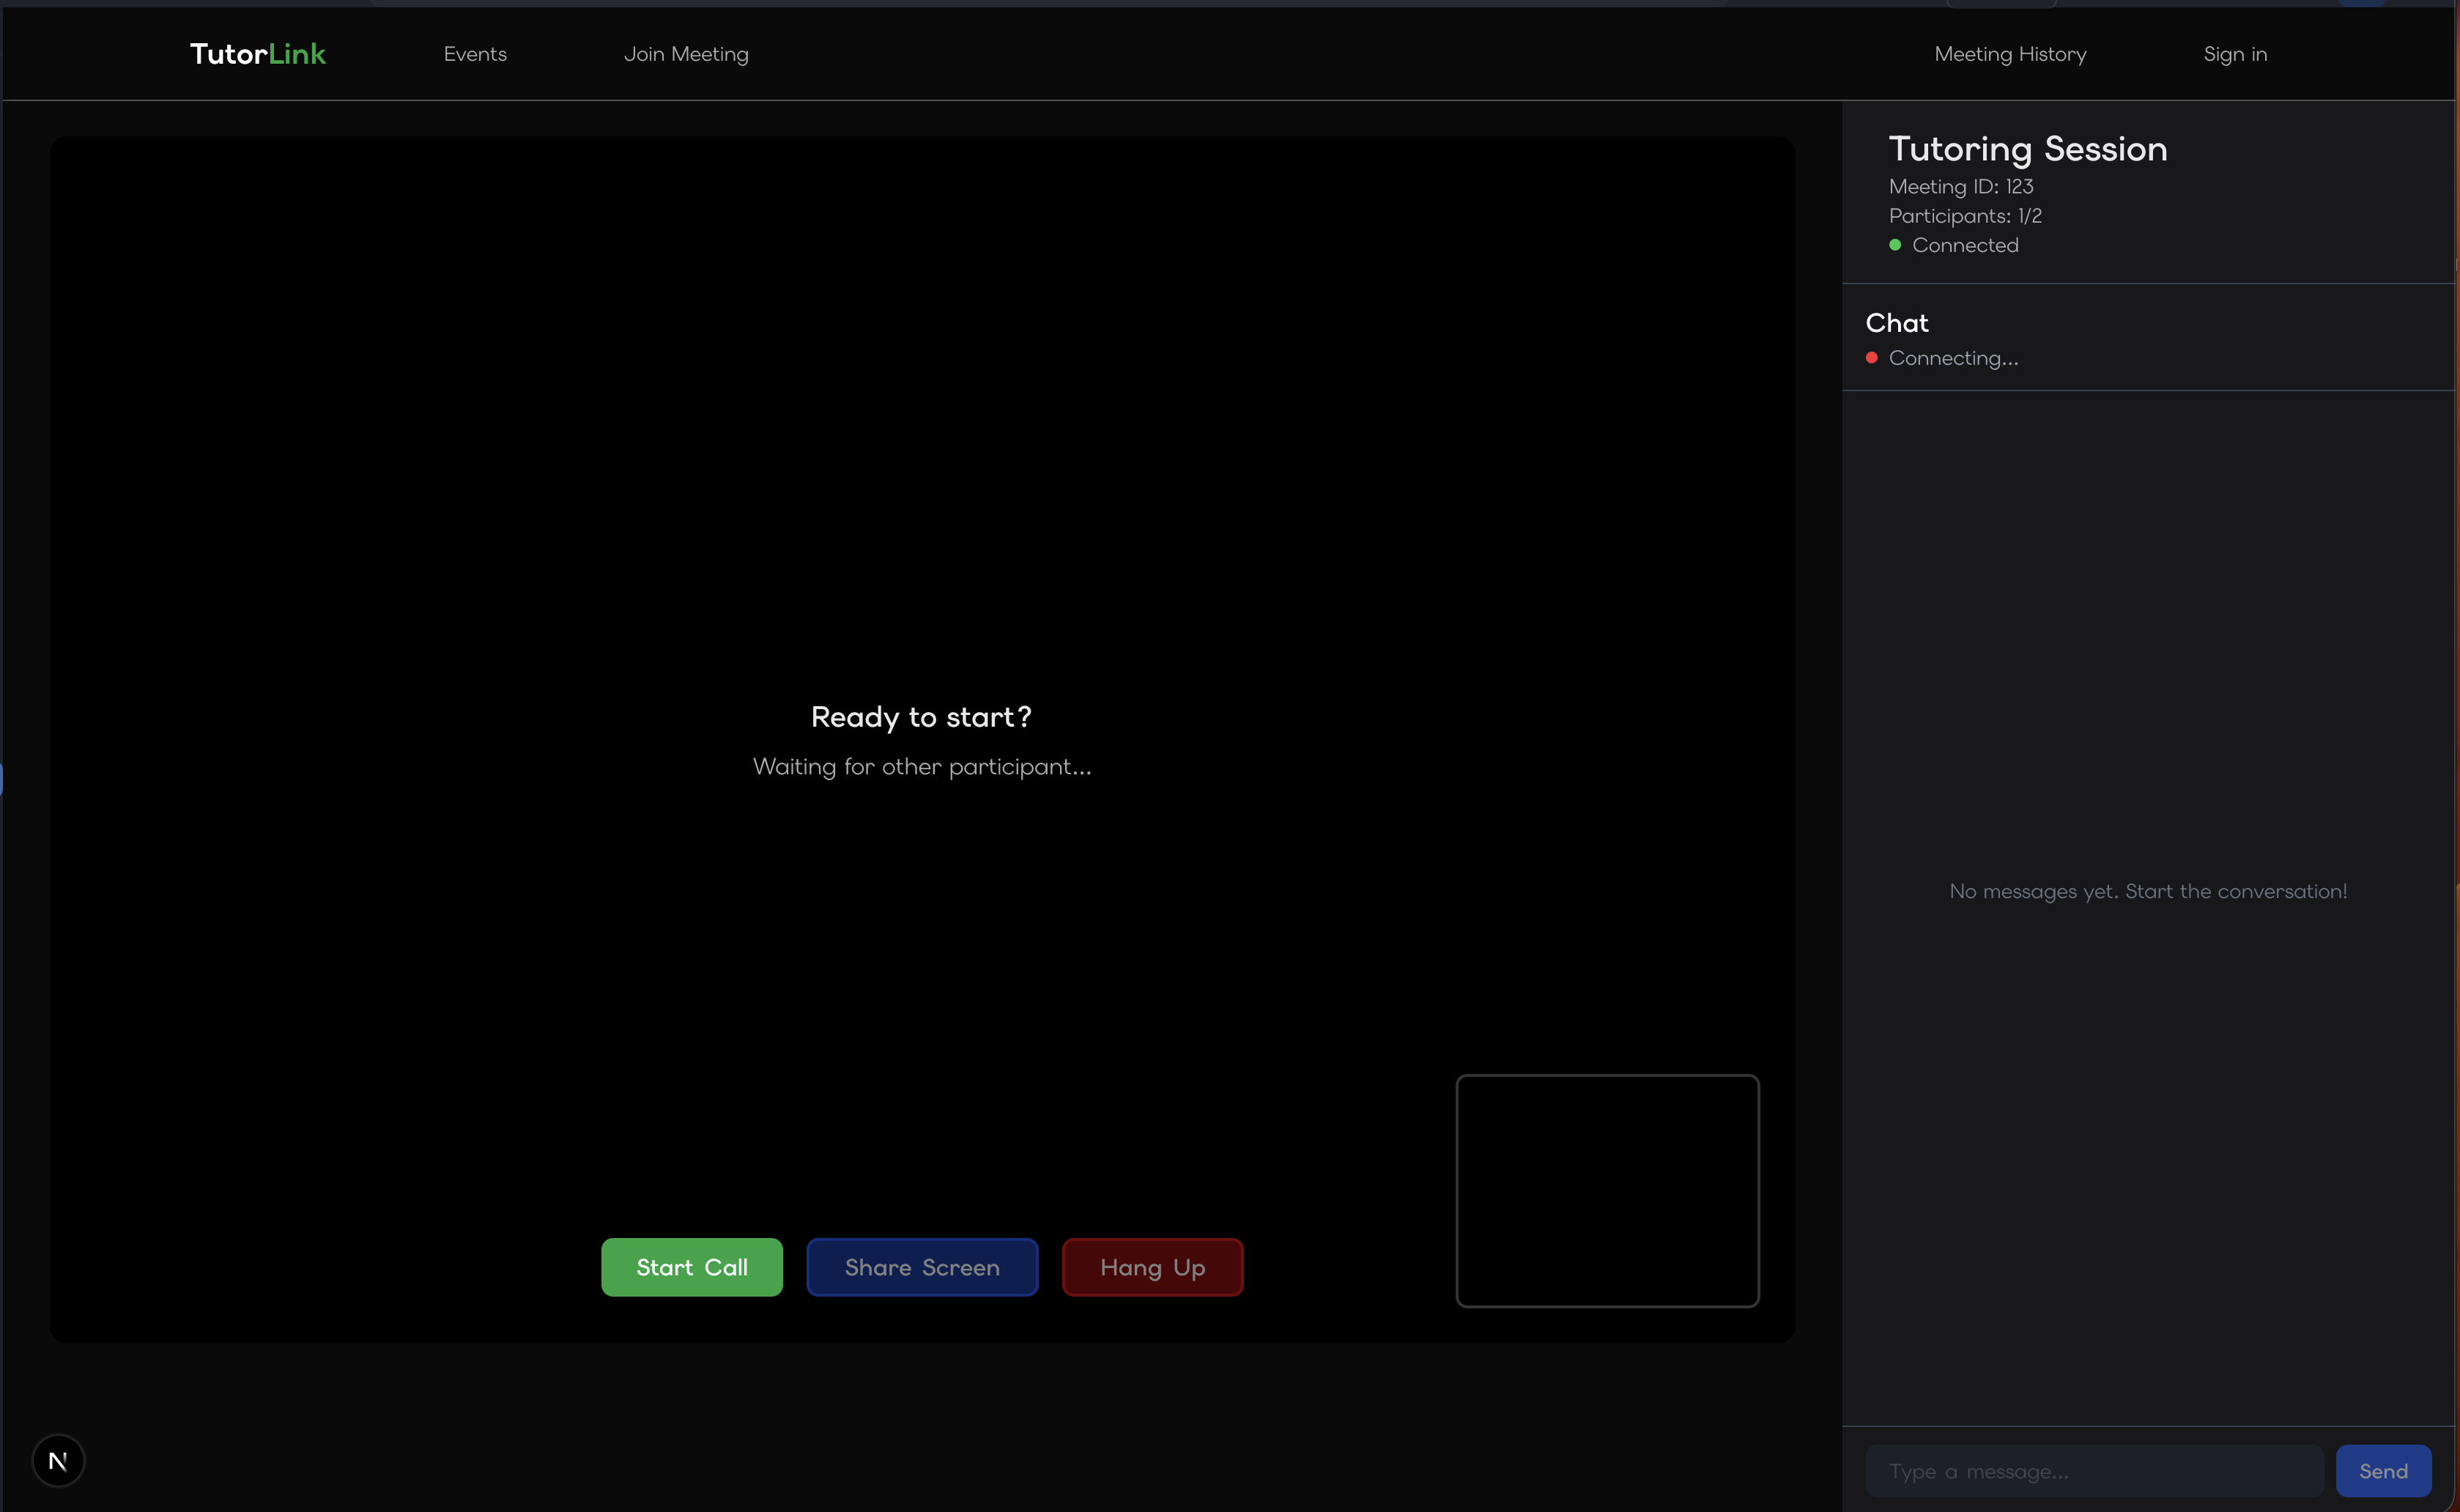Send the chat message
This screenshot has height=1512, width=2460.
(x=2382, y=1471)
